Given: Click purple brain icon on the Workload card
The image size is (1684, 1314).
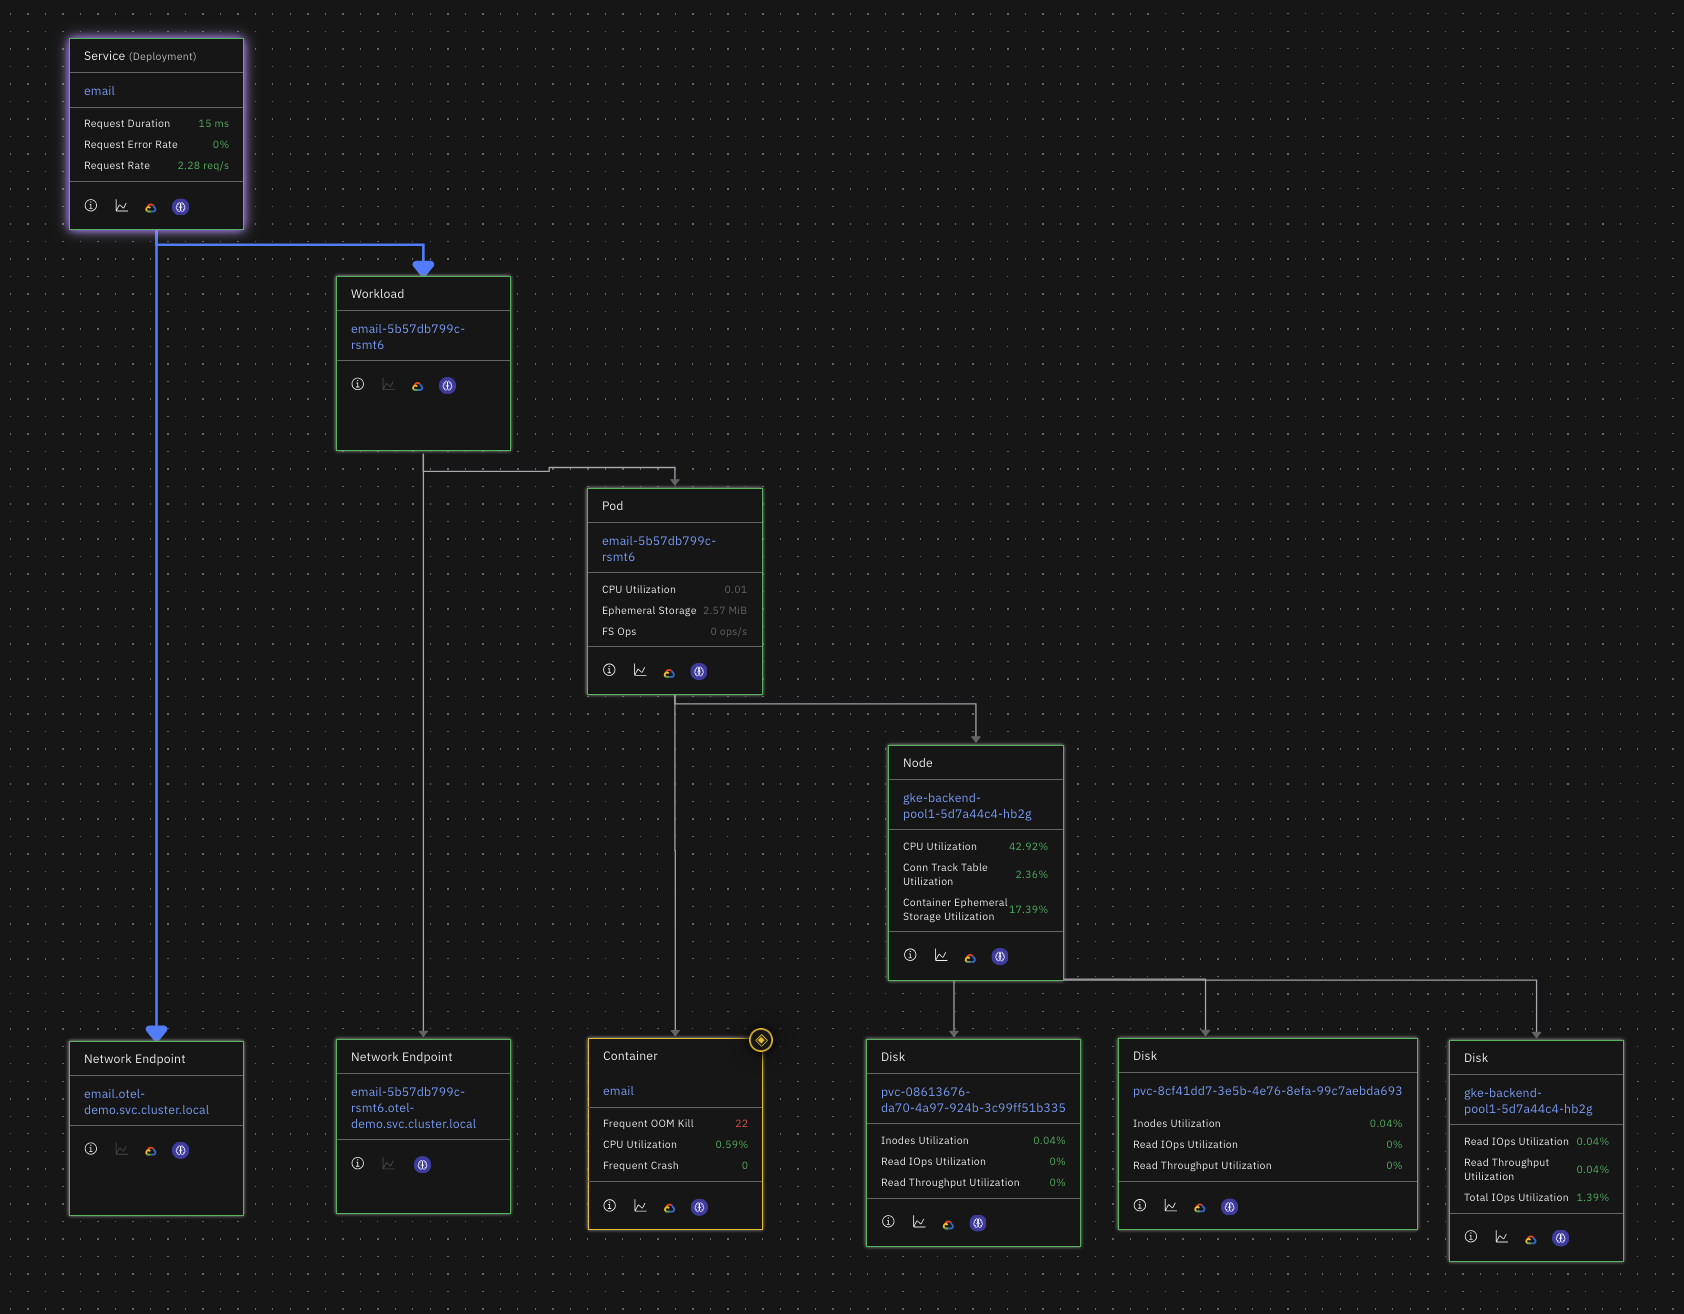Looking at the screenshot, I should pyautogui.click(x=448, y=386).
